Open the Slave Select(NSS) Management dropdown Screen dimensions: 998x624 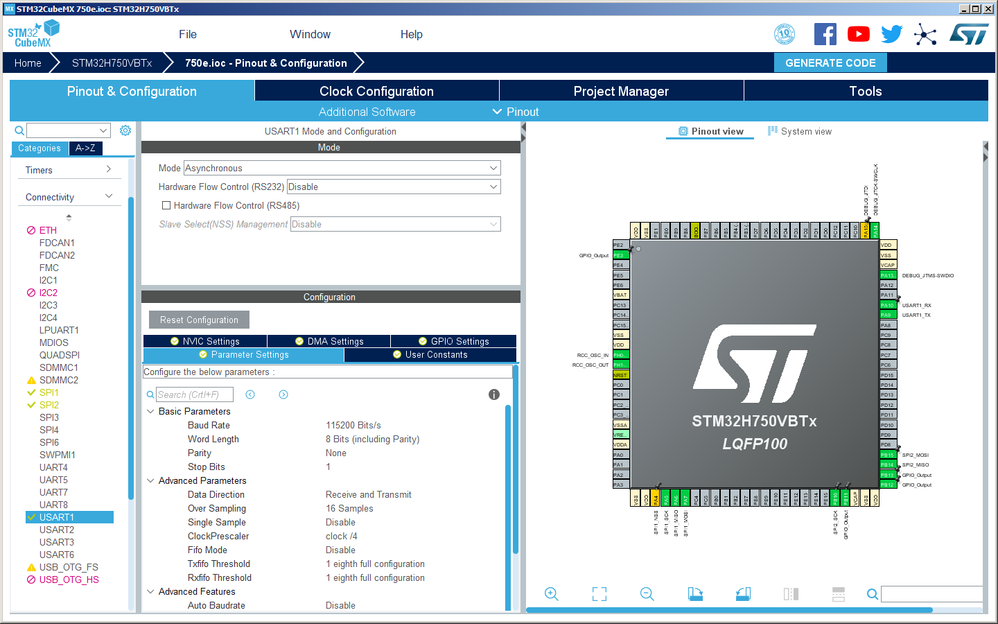pos(395,224)
